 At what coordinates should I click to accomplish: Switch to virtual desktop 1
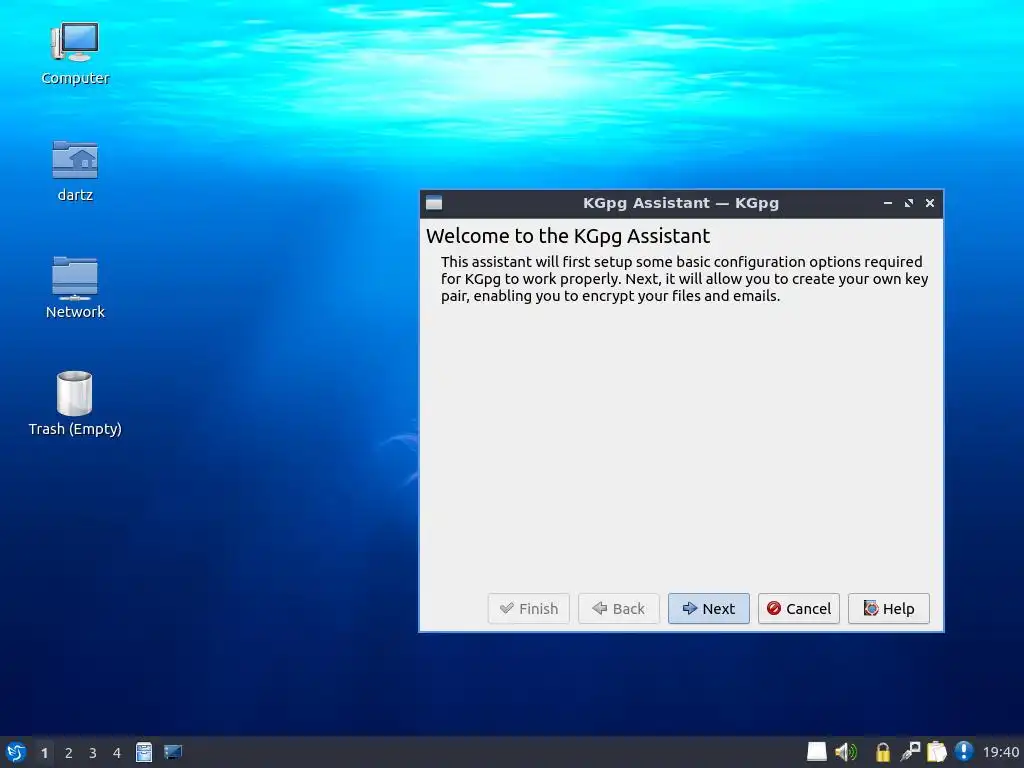point(44,753)
